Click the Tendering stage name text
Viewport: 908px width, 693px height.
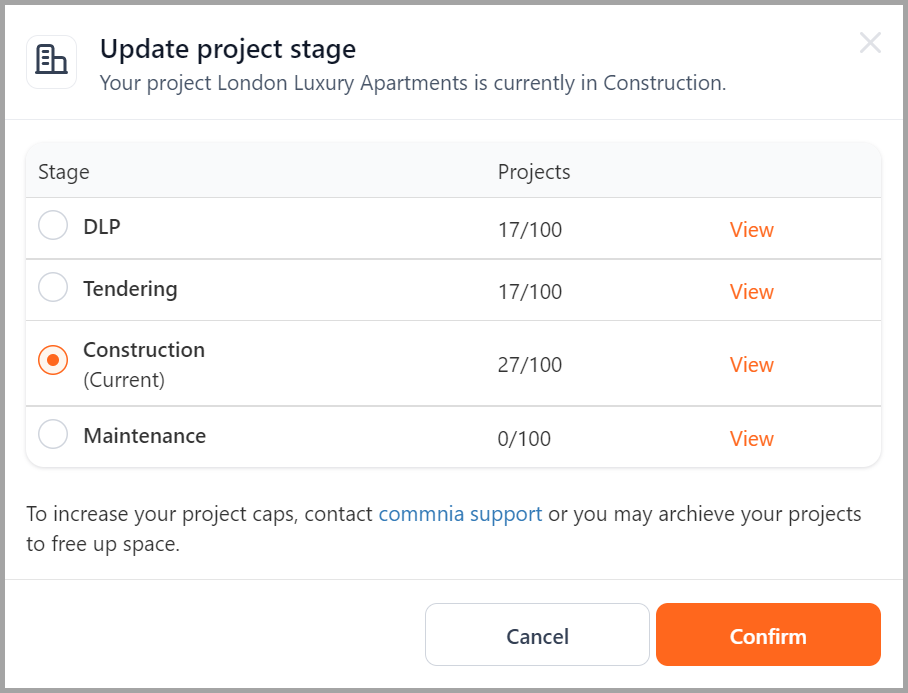(x=130, y=289)
